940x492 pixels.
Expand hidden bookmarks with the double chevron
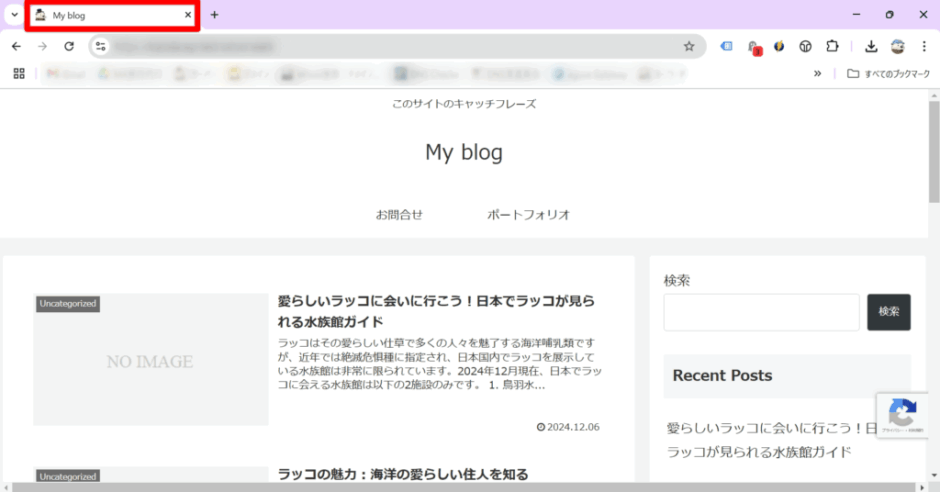tap(818, 73)
